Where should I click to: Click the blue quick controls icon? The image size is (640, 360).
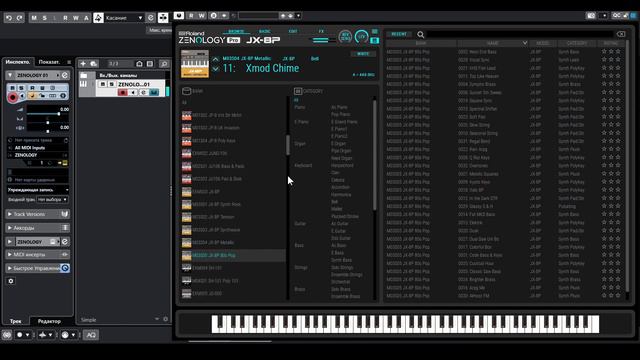65,268
